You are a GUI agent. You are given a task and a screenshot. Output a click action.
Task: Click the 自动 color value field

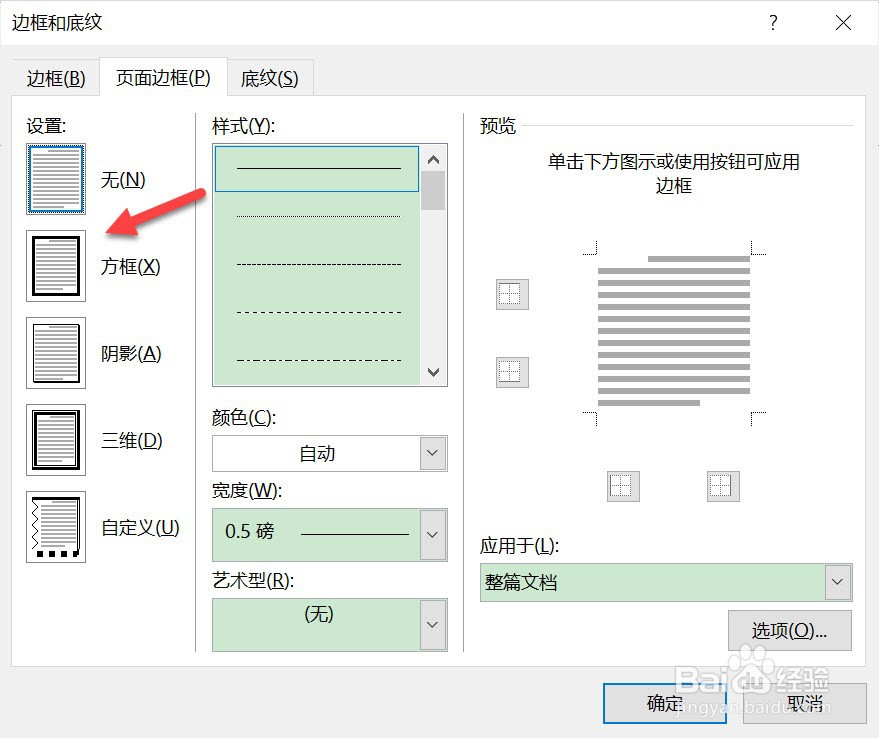(317, 453)
